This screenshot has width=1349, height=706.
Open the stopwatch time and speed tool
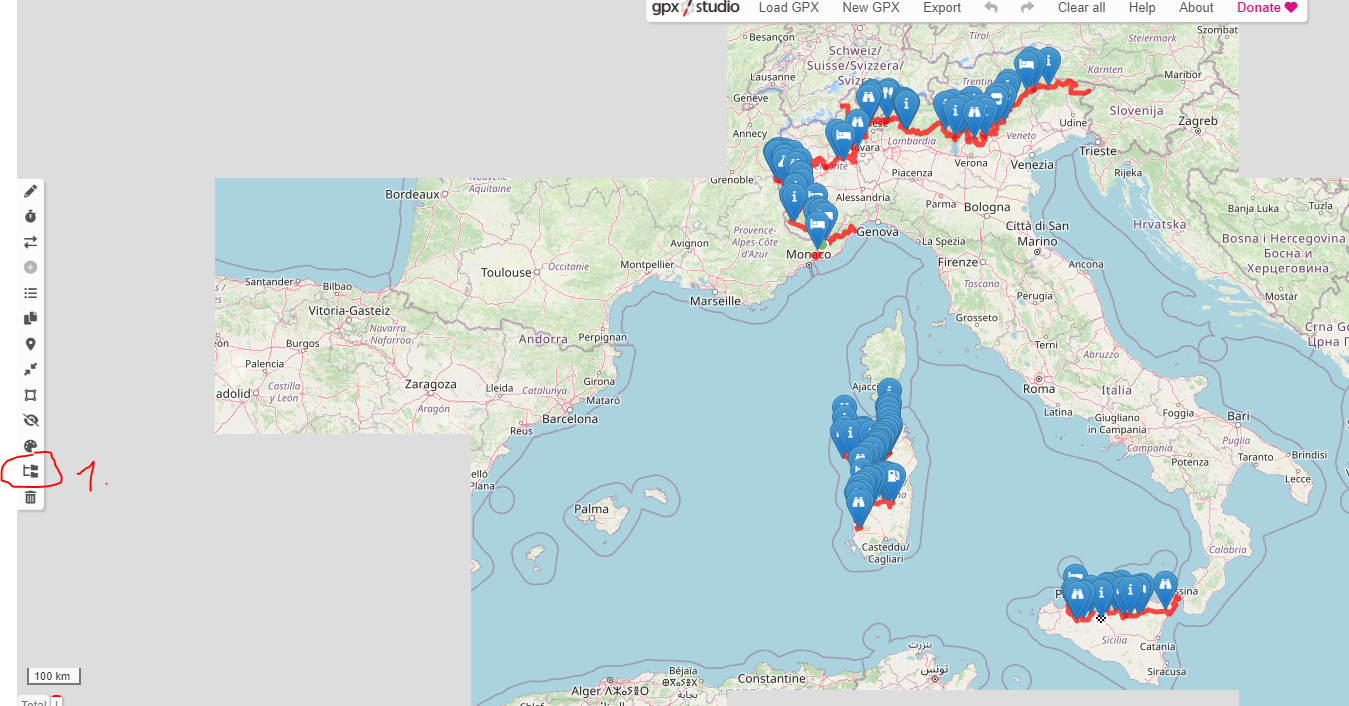[x=30, y=216]
